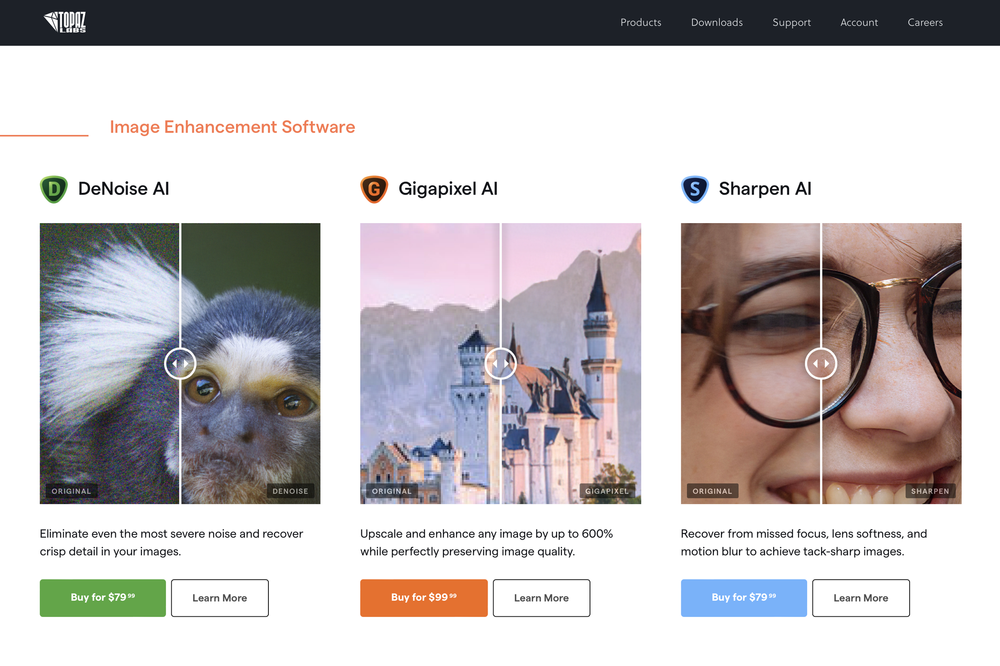Click the blue Sharpen AI shield icon
This screenshot has height=666, width=1000.
(x=695, y=189)
